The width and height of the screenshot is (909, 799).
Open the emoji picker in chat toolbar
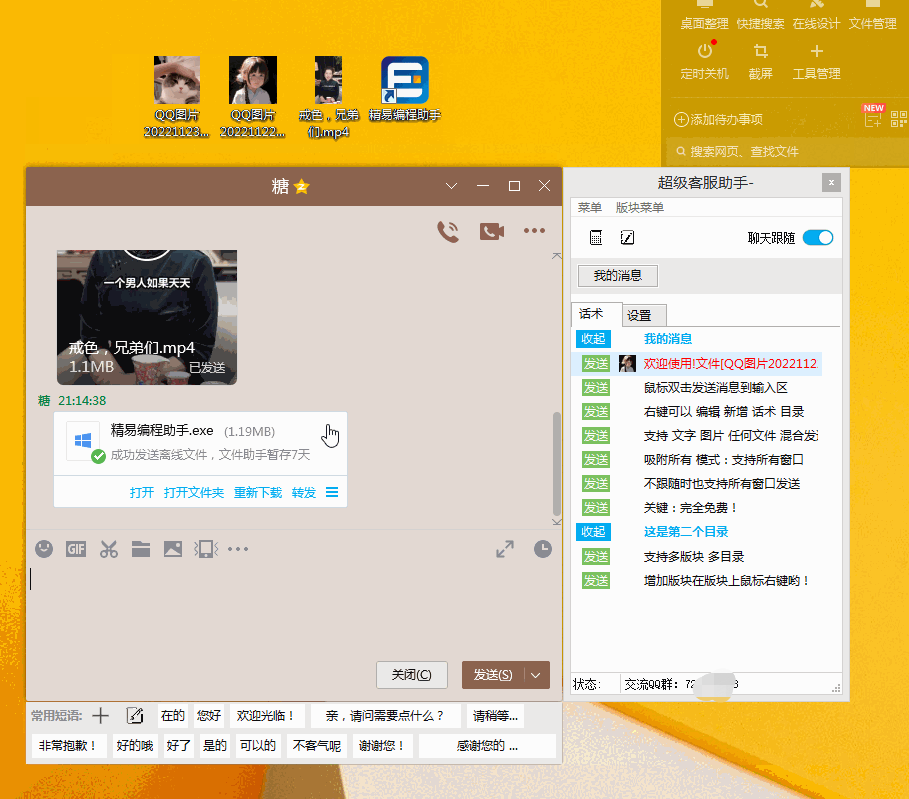(44, 548)
